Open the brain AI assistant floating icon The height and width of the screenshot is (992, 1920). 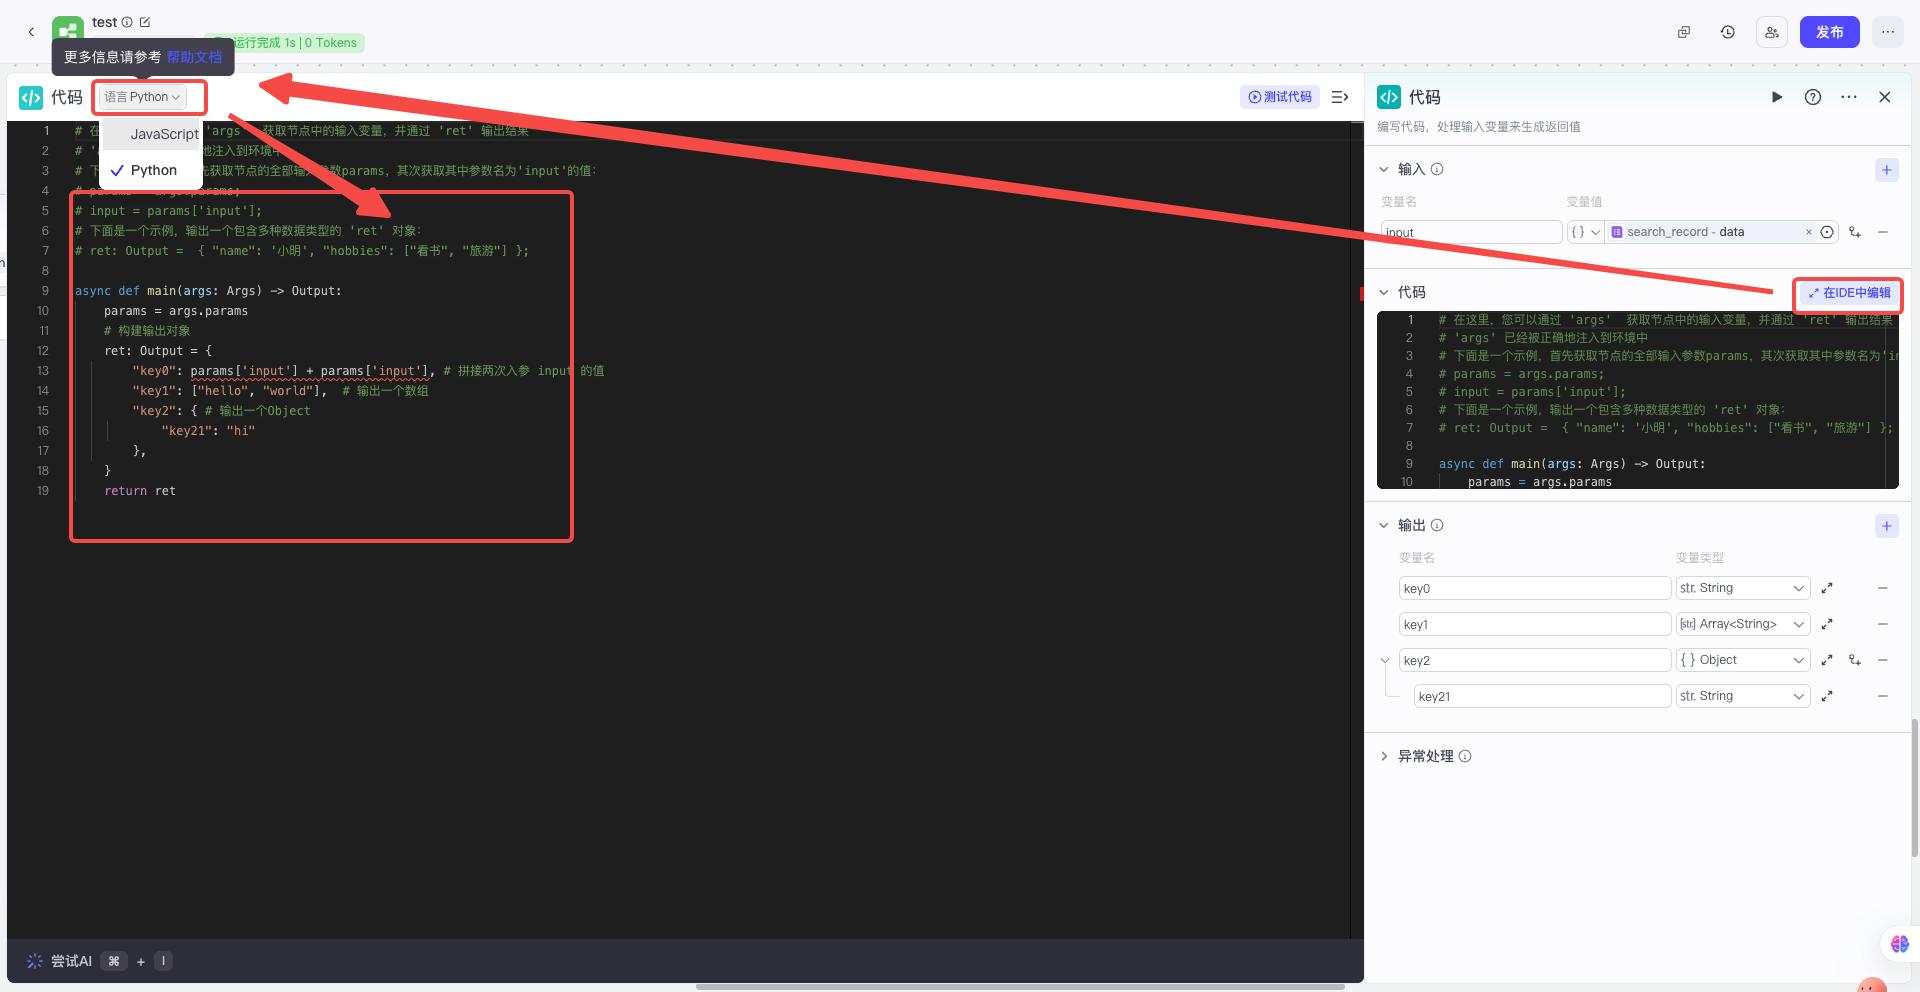click(1899, 944)
